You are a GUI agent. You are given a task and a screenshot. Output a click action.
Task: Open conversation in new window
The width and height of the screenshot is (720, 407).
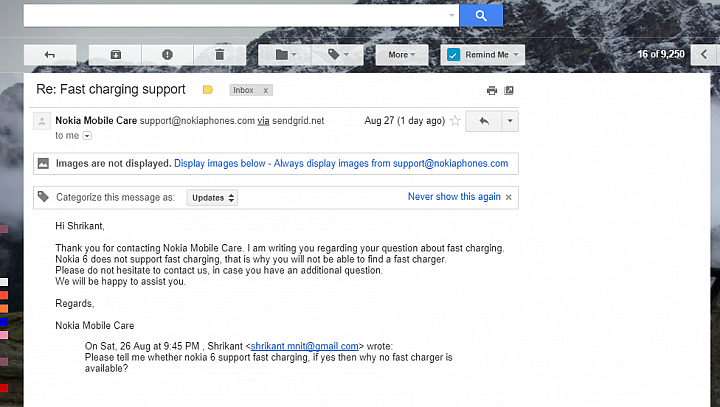[509, 90]
